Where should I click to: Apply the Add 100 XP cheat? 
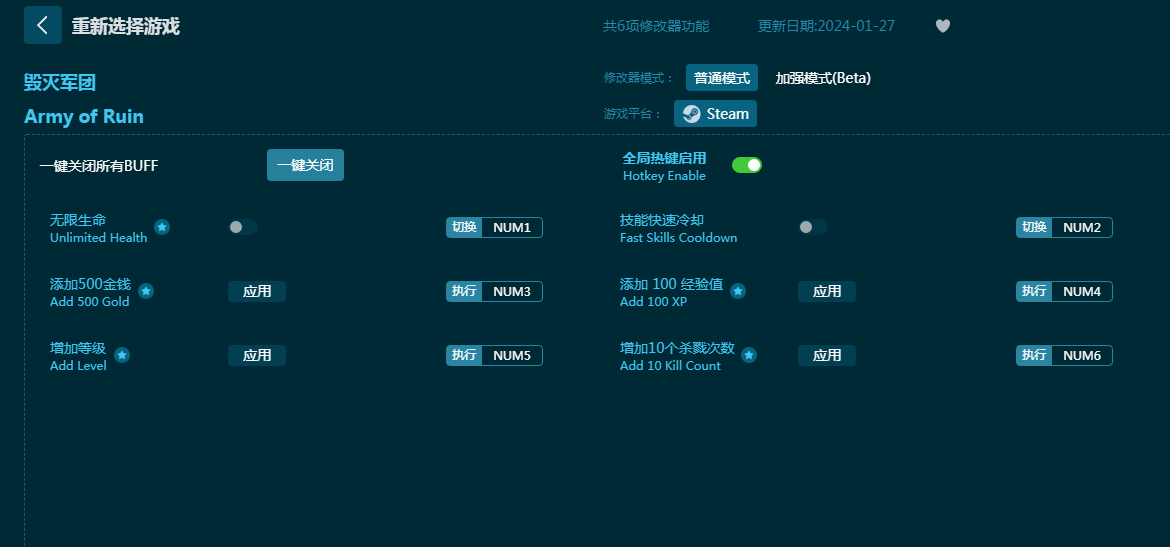[x=827, y=291]
